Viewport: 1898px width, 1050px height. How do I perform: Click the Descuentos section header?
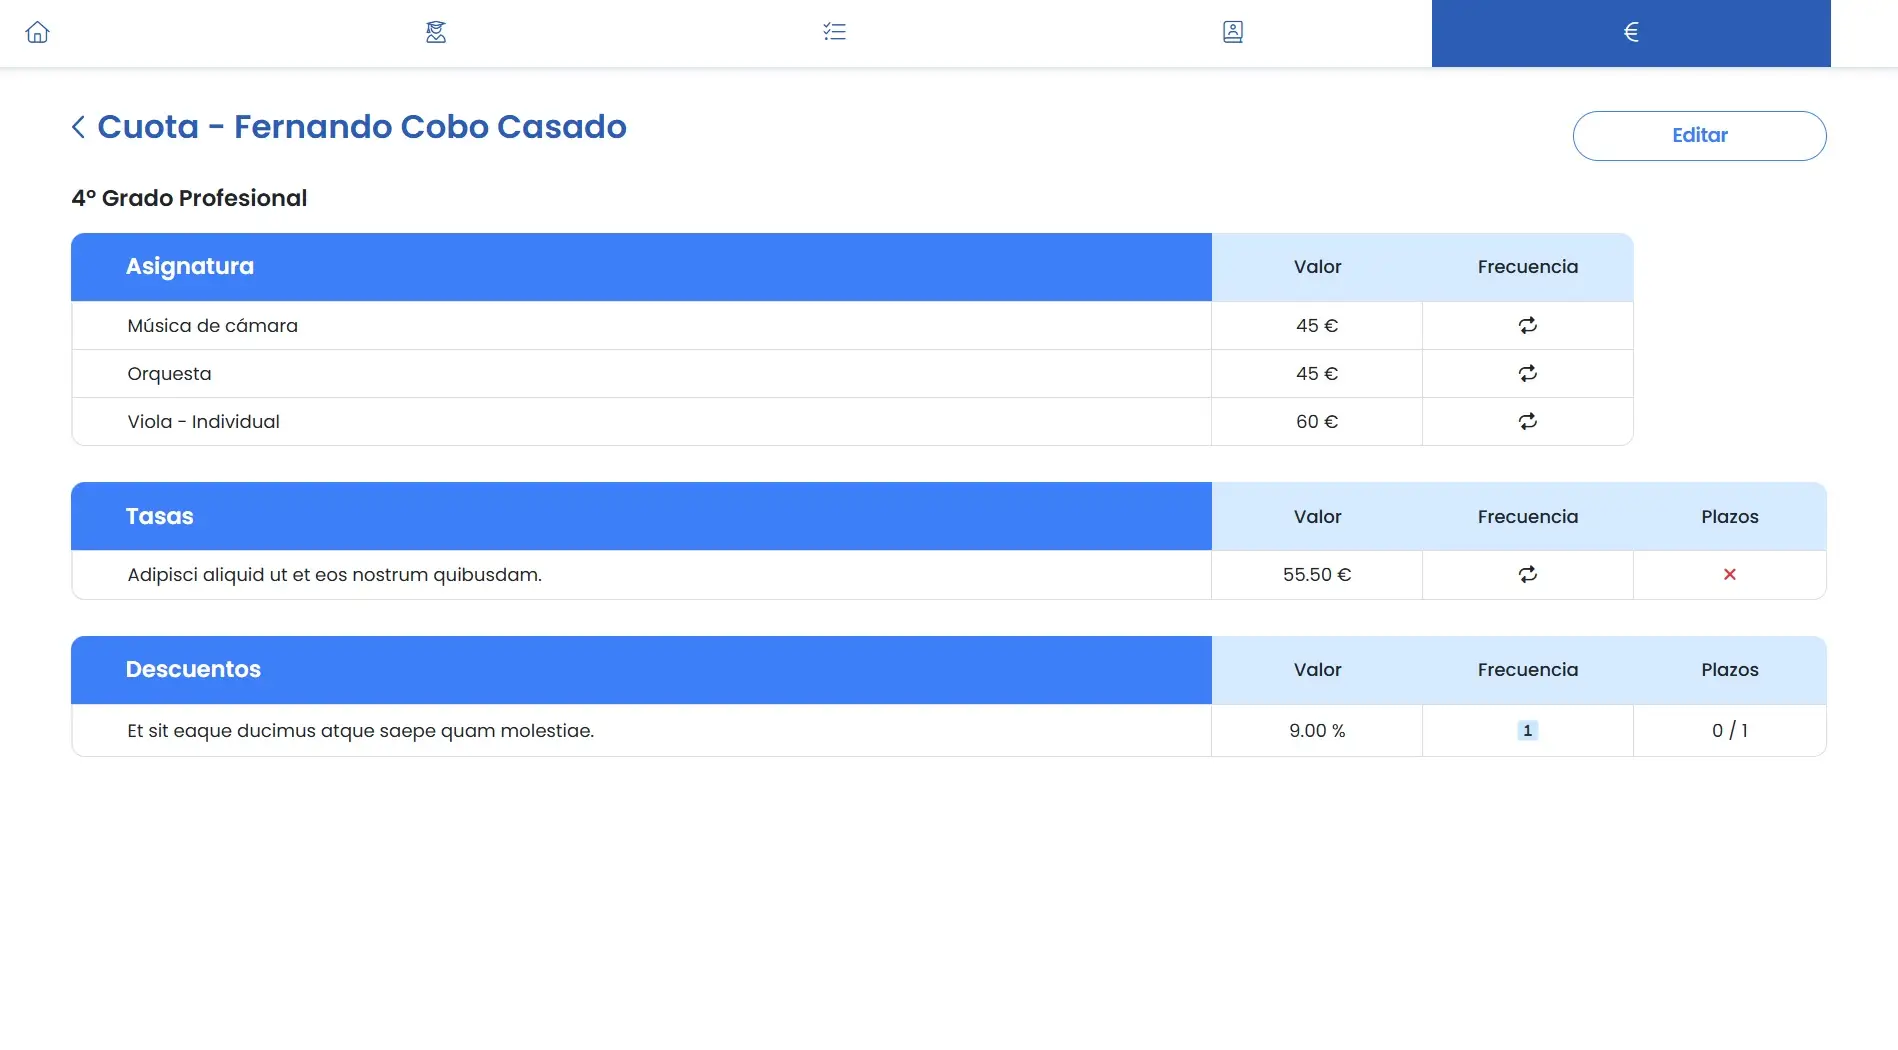point(193,670)
